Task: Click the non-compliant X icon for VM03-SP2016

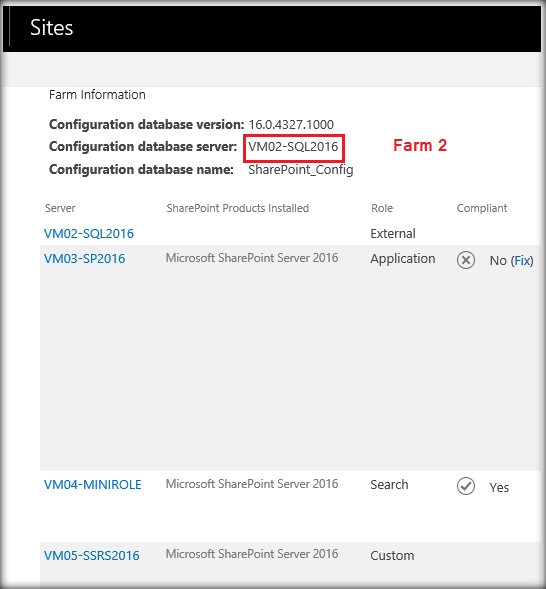Action: (466, 260)
